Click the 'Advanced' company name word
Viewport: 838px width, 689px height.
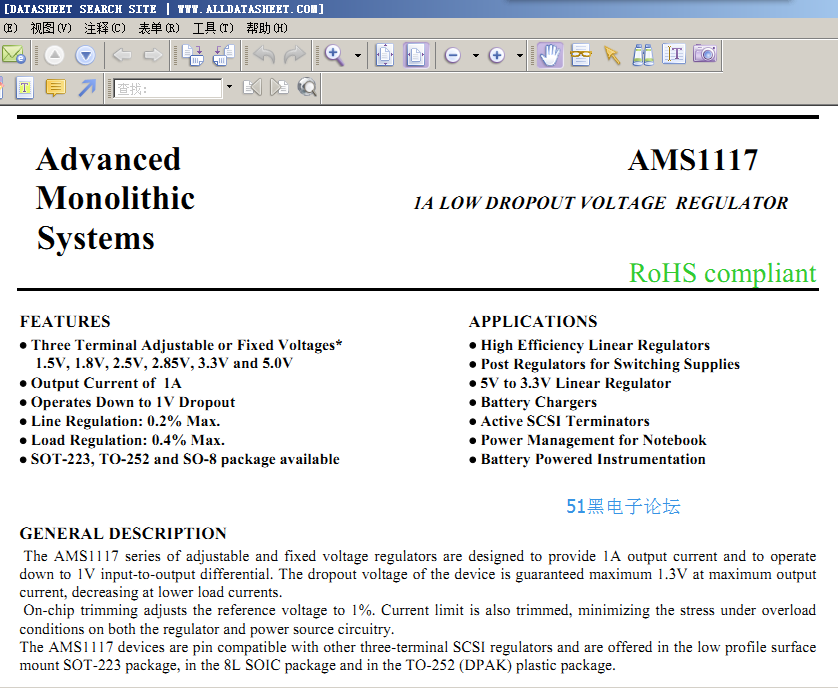[108, 159]
